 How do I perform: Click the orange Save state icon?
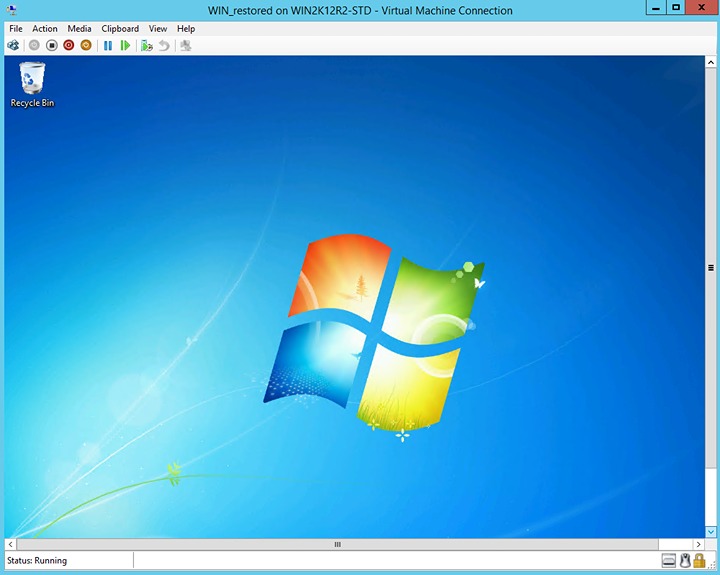click(x=85, y=45)
